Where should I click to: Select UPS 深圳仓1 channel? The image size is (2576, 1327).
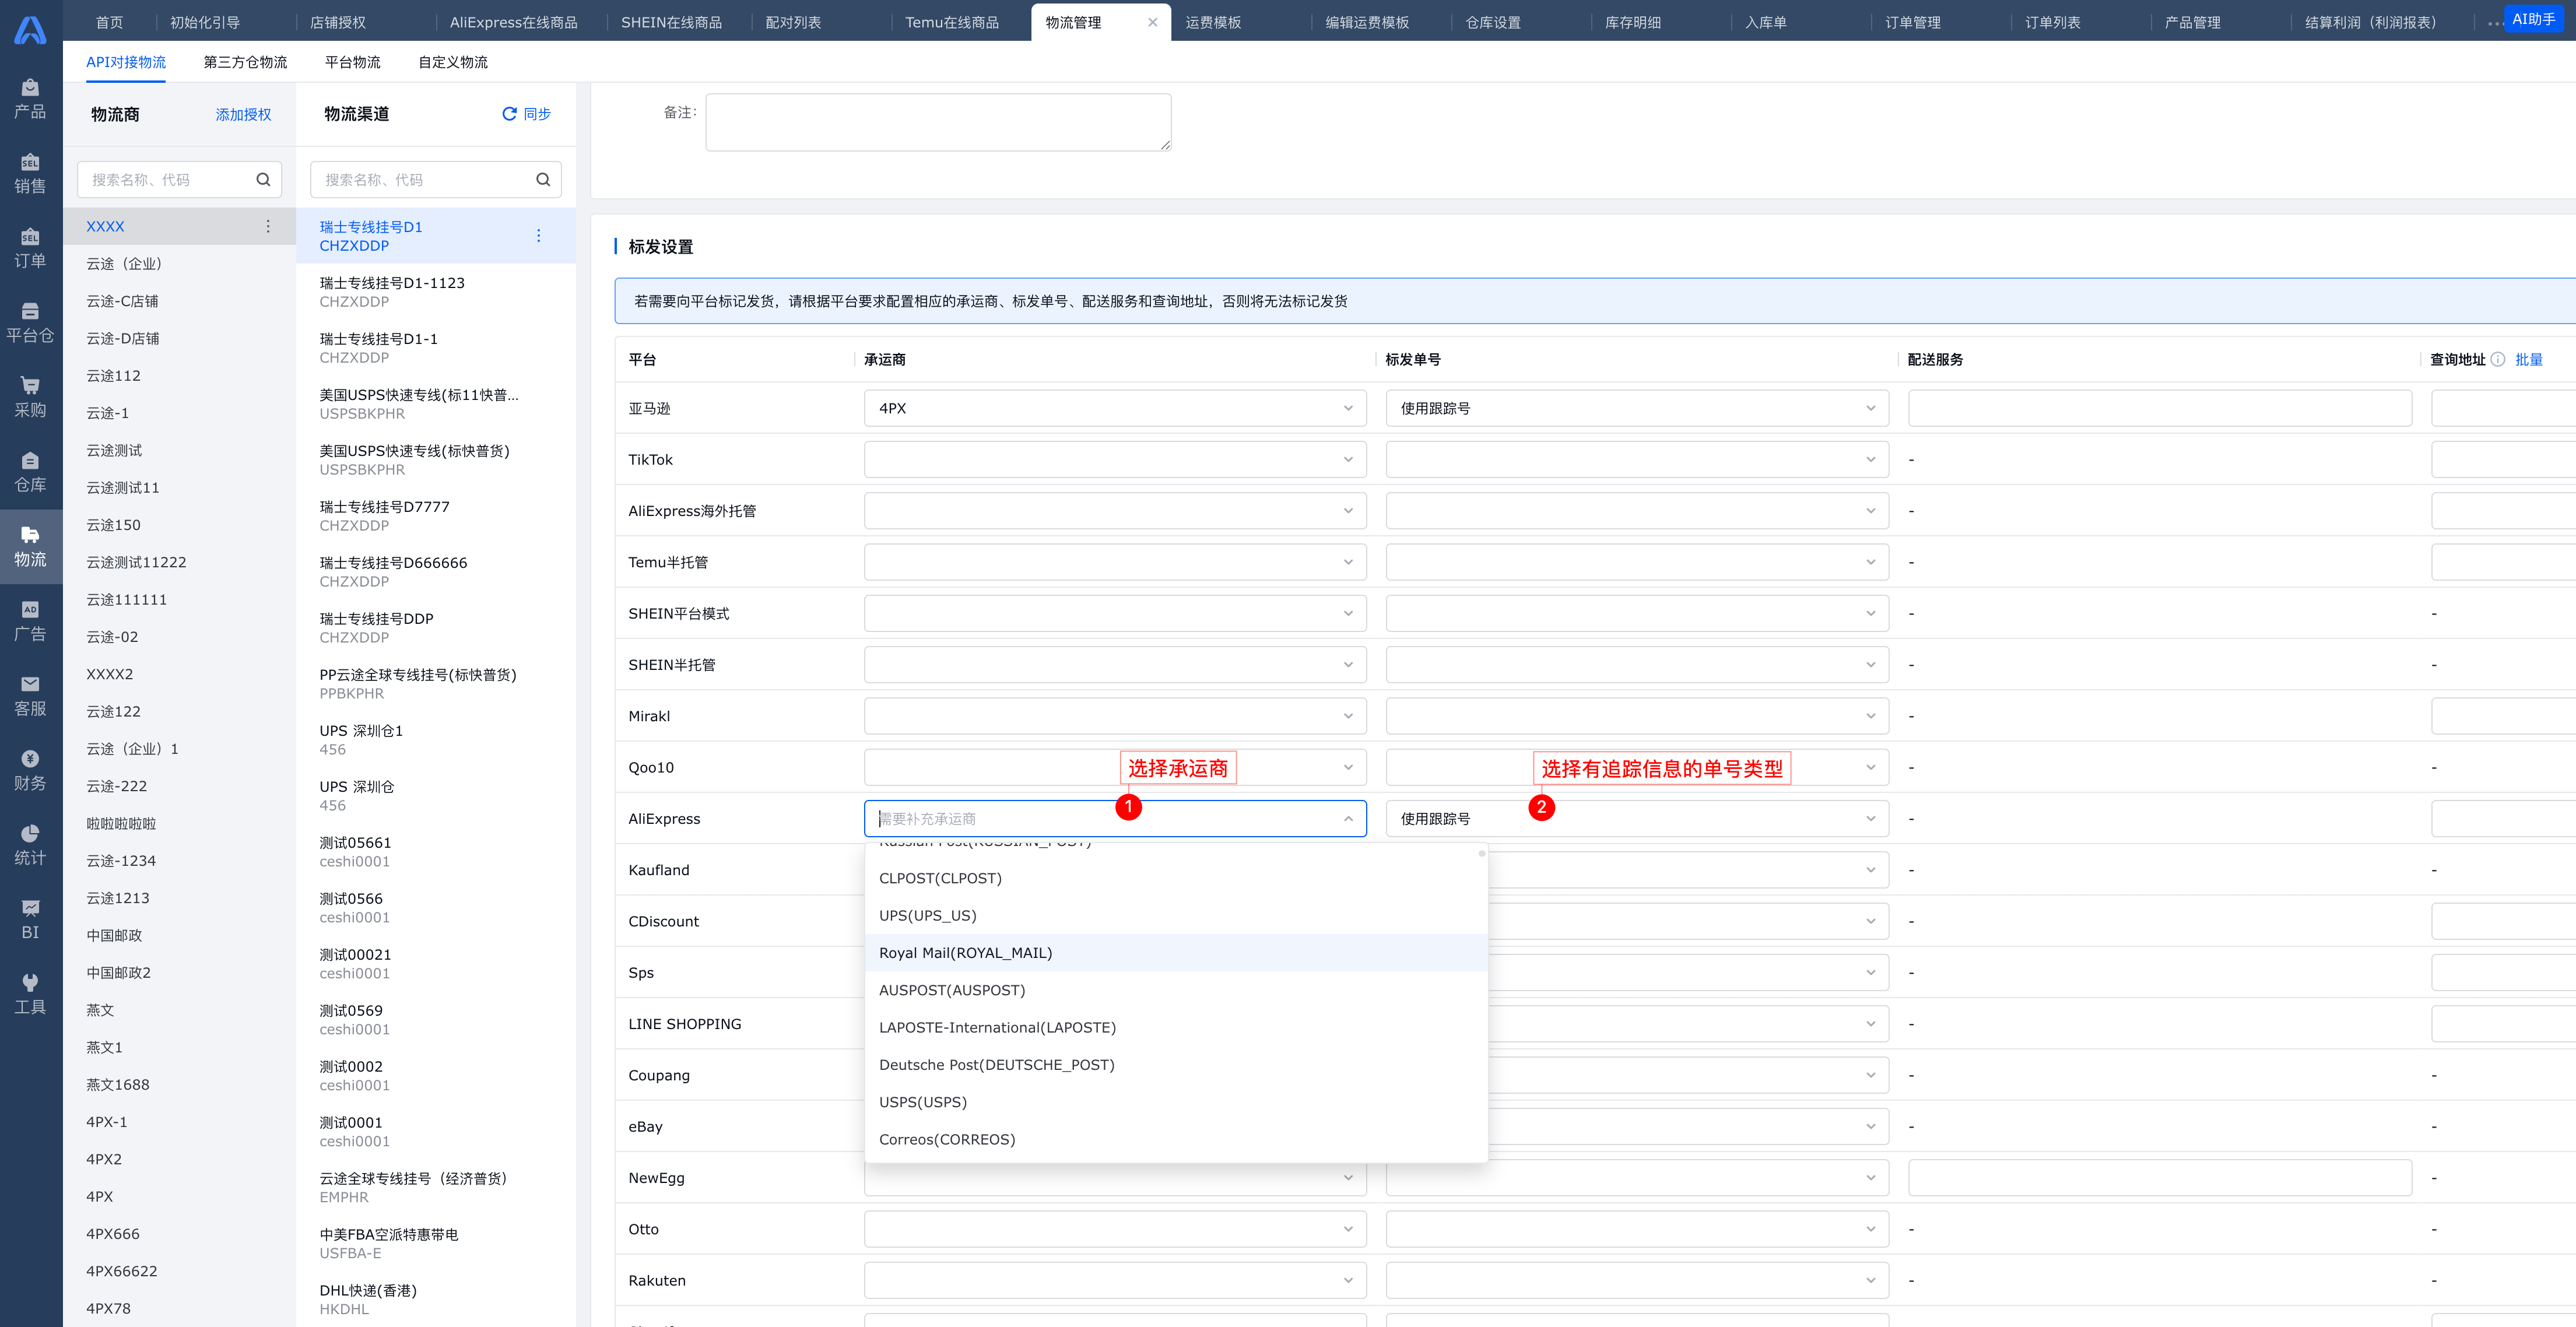pyautogui.click(x=436, y=740)
